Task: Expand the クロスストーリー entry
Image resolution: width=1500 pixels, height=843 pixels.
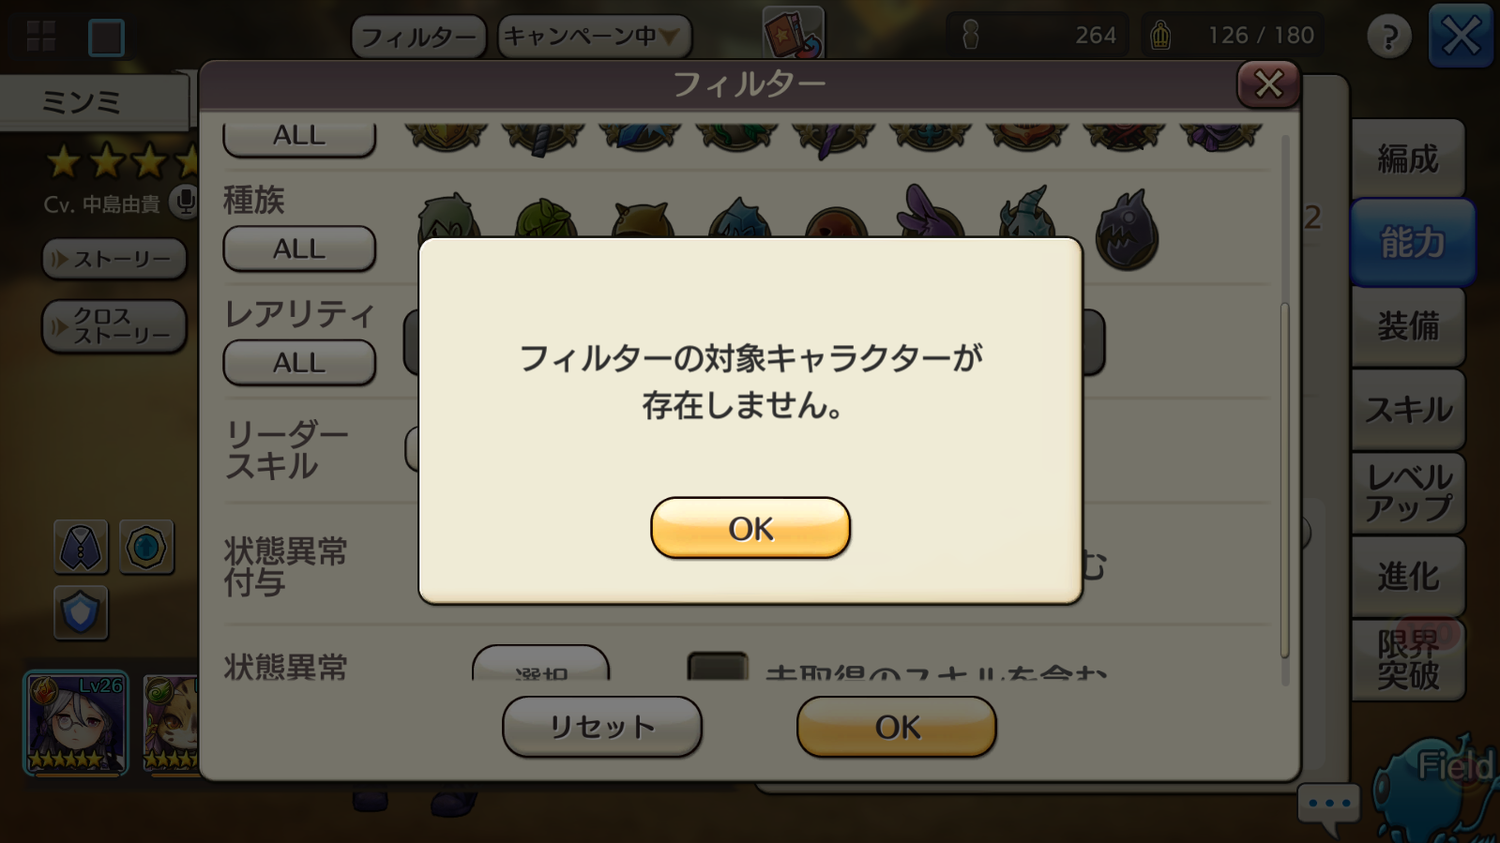Action: coord(114,327)
